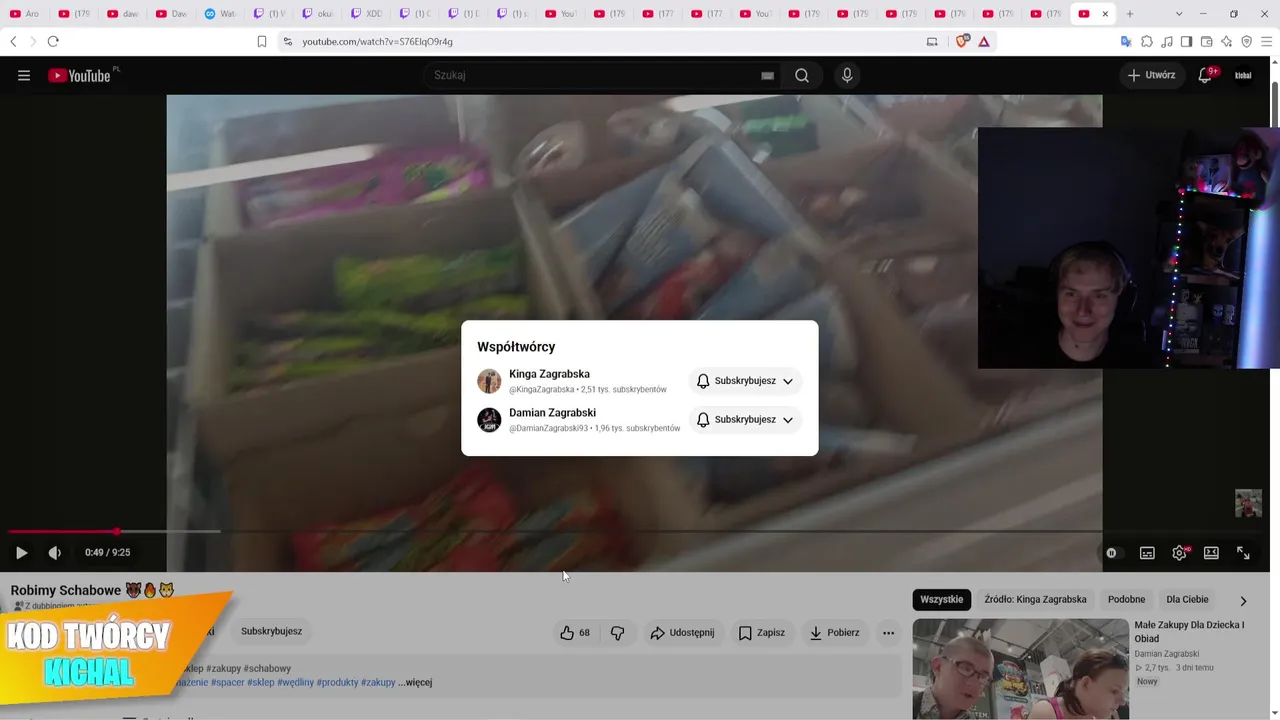Toggle subtitles on the player
Screen dimensions: 1280x720
pos(1147,553)
